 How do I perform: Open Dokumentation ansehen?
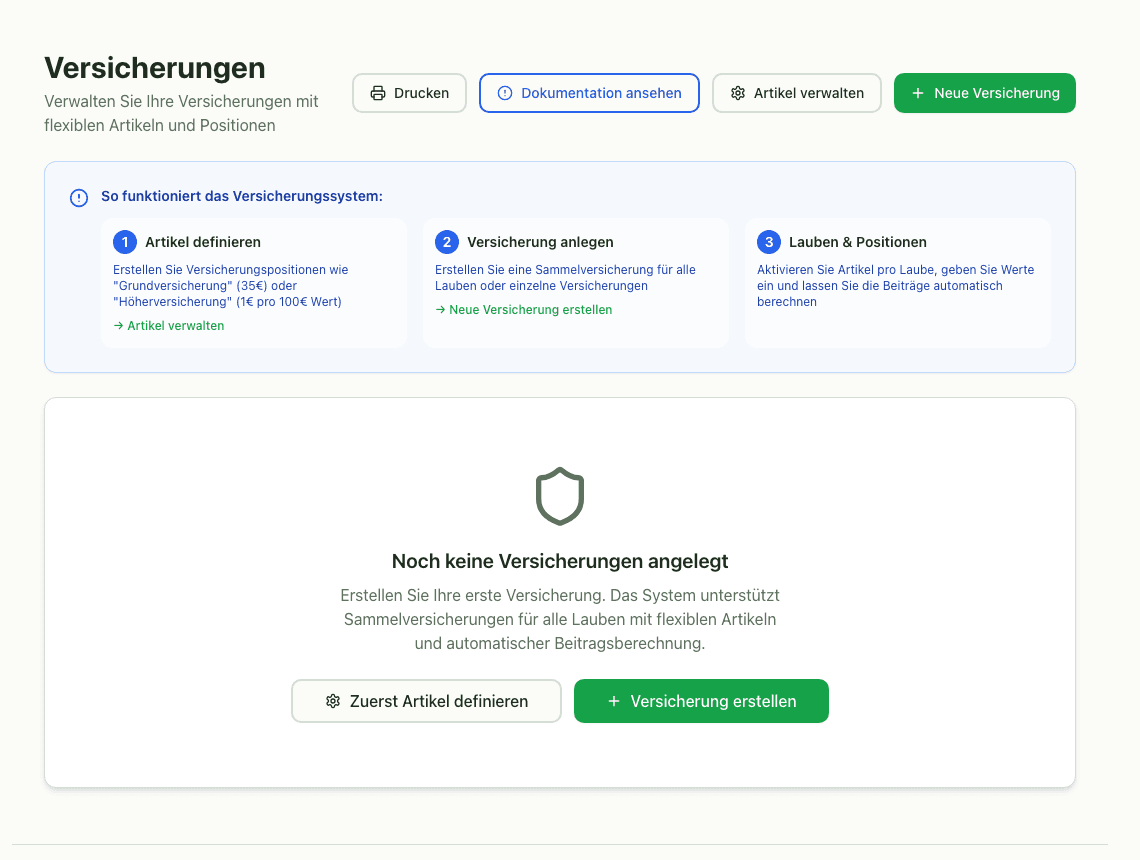[589, 93]
